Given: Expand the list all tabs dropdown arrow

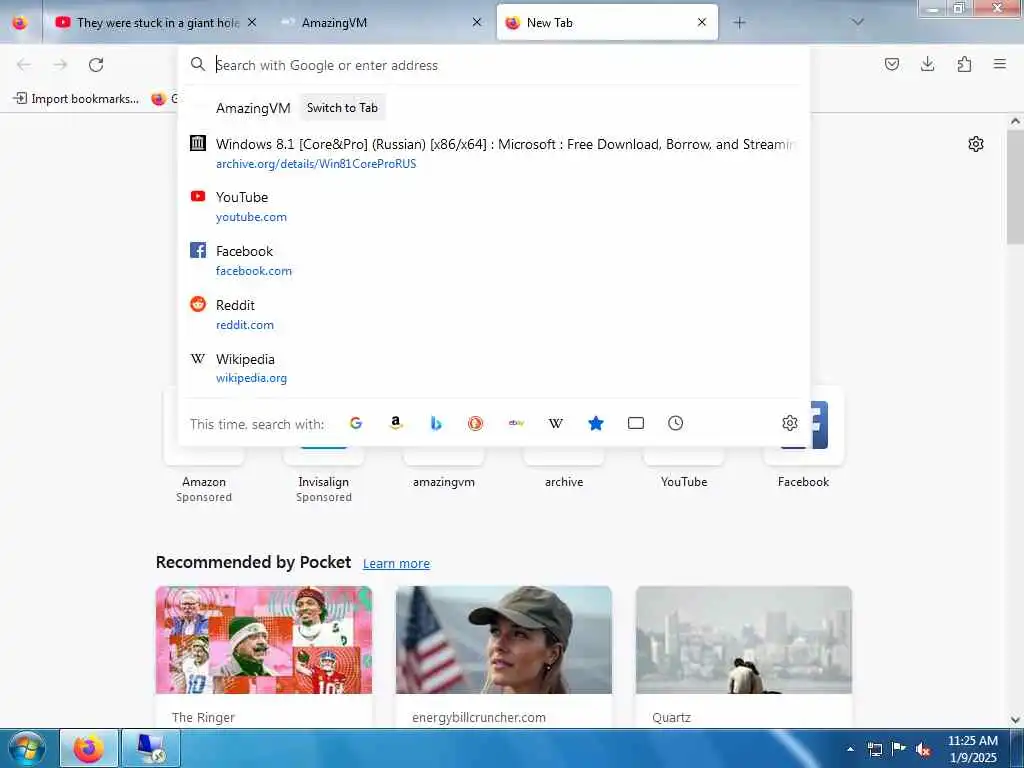Looking at the screenshot, I should pyautogui.click(x=857, y=22).
